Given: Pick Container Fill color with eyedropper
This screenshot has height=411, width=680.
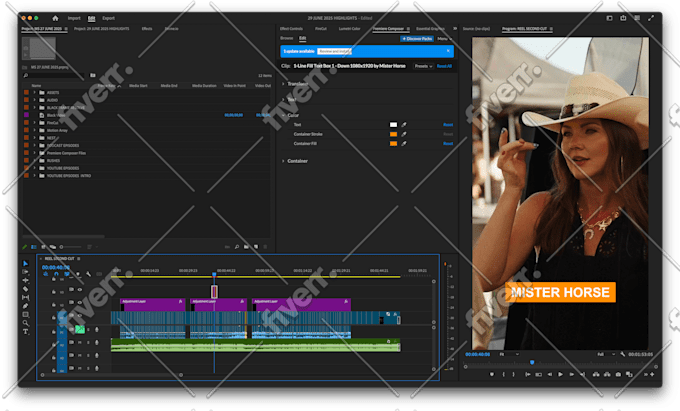Looking at the screenshot, I should [404, 144].
